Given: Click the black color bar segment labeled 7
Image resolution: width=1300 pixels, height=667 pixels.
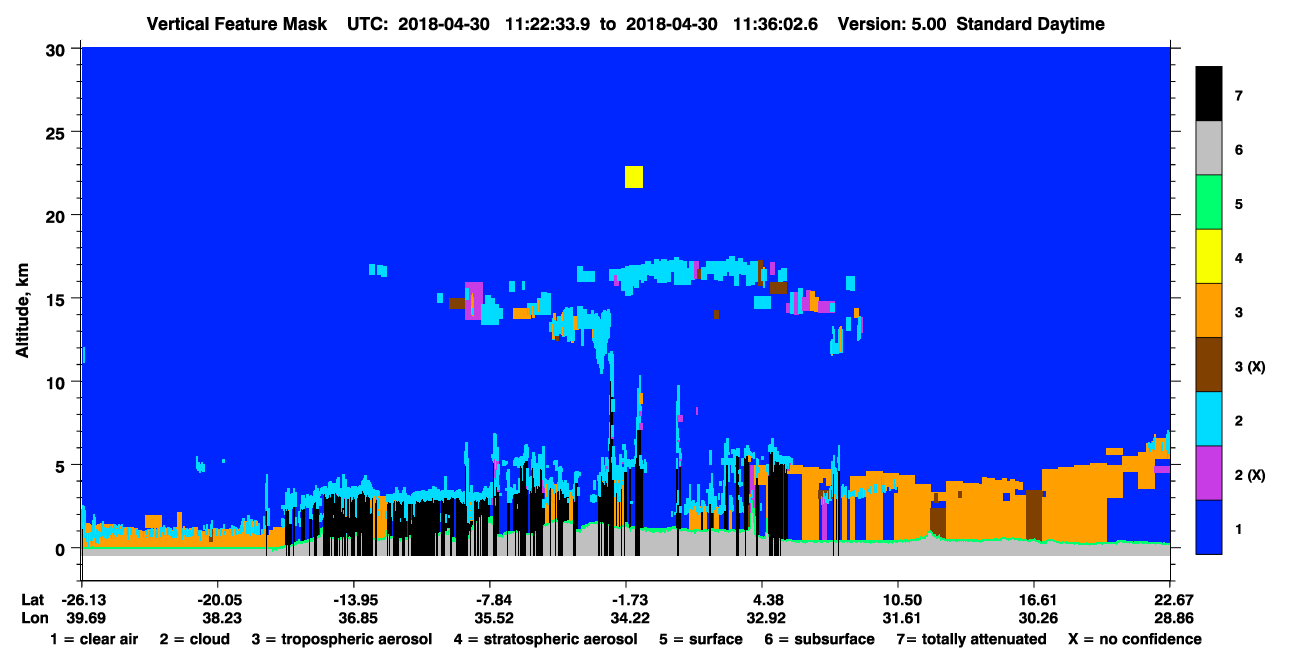Looking at the screenshot, I should pos(1209,93).
